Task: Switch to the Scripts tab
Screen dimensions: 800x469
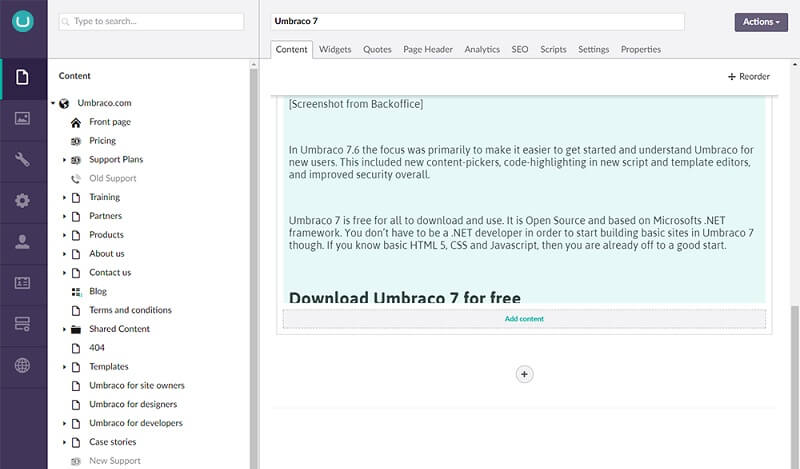Action: coord(553,50)
